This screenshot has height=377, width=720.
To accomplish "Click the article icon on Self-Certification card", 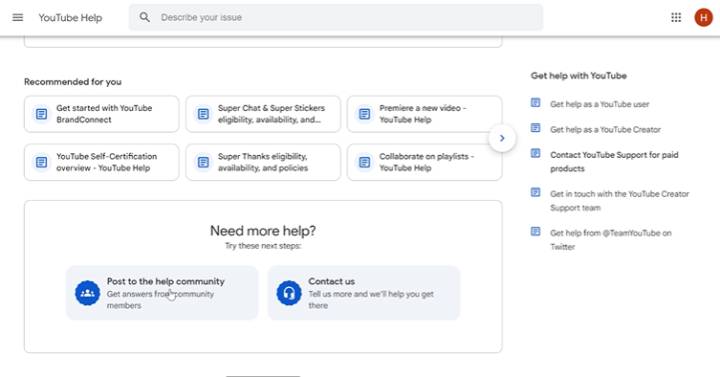I will pyautogui.click(x=41, y=162).
